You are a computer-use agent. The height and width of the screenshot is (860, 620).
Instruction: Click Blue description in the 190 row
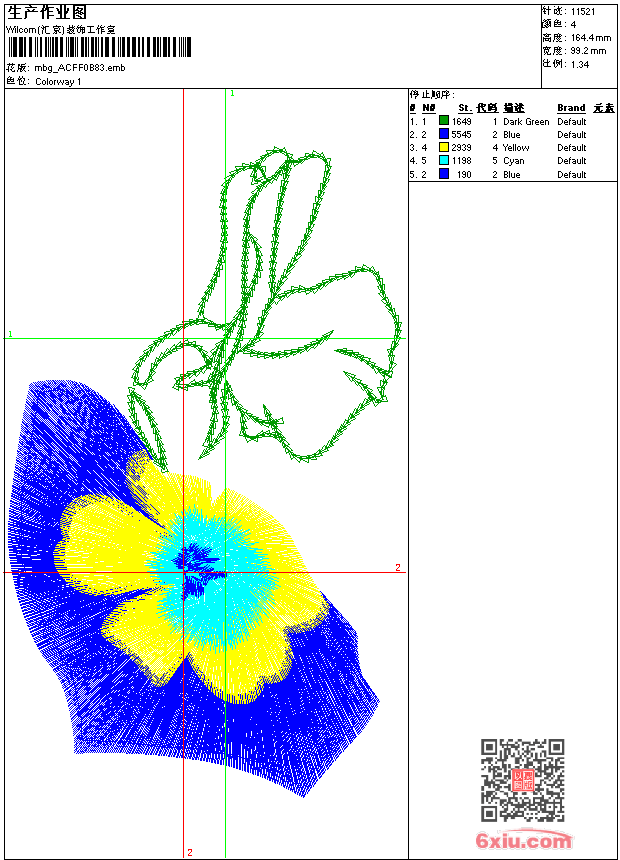(511, 174)
